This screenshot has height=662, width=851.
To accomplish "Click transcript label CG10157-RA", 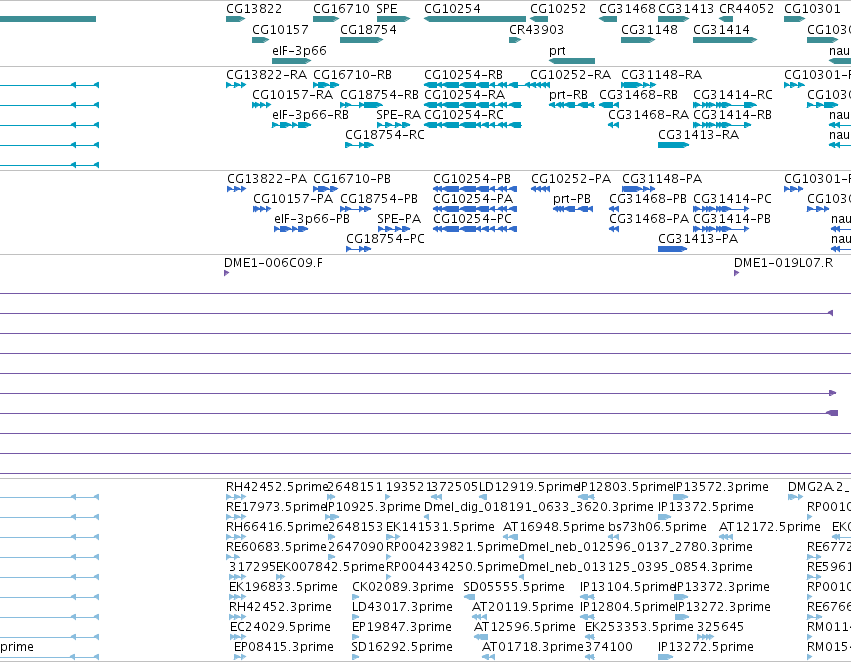I will pos(293,94).
